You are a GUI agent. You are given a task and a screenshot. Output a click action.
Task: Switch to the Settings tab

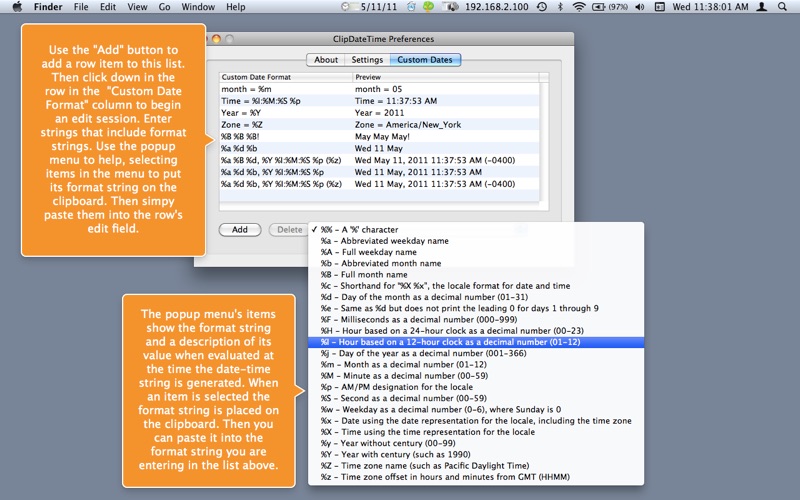367,60
